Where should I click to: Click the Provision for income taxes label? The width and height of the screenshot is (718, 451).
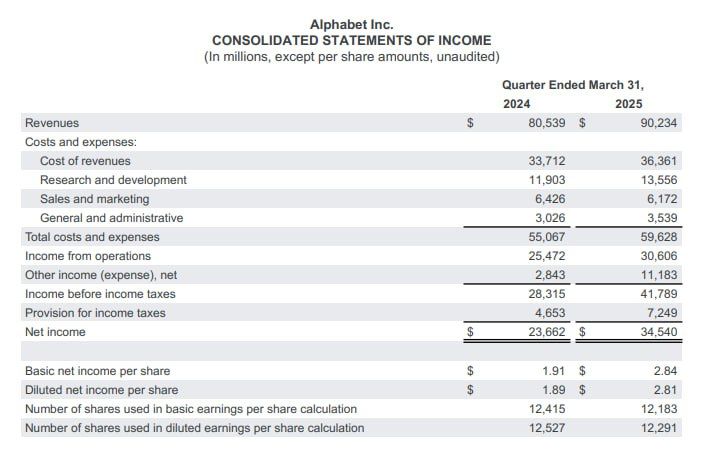point(95,313)
